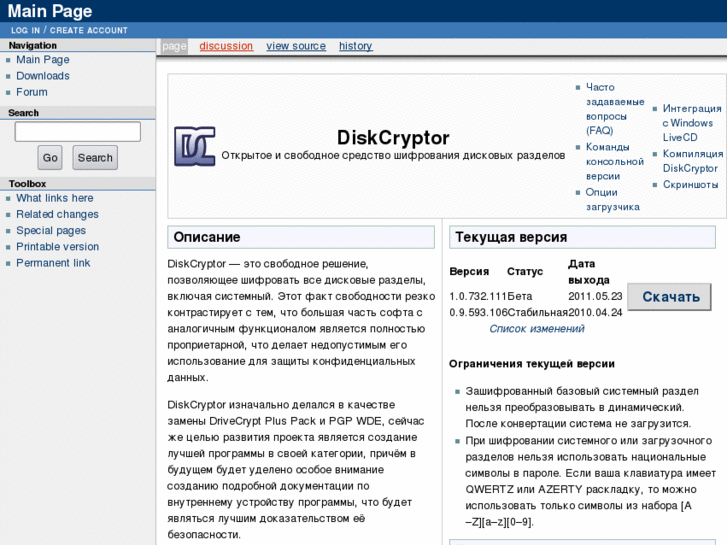Click the Дата выхода column header

point(589,272)
